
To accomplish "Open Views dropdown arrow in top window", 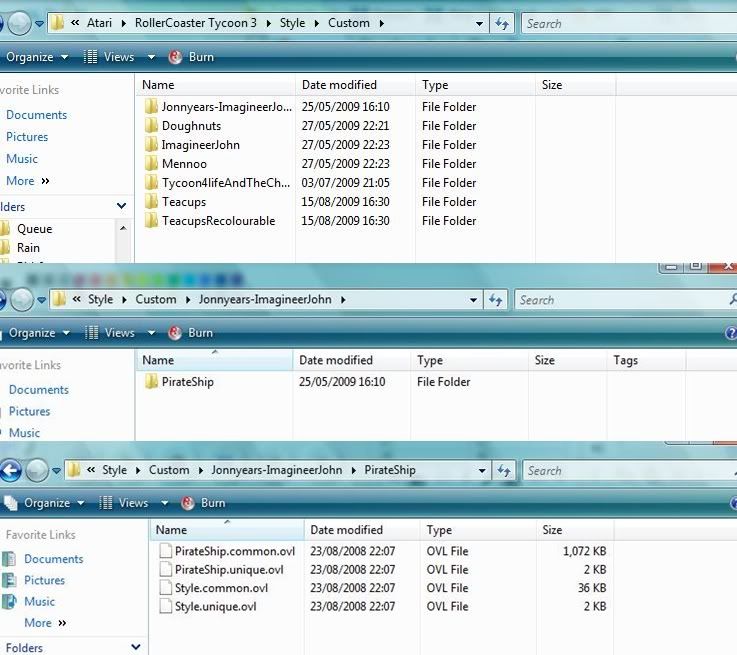I will pyautogui.click(x=151, y=57).
